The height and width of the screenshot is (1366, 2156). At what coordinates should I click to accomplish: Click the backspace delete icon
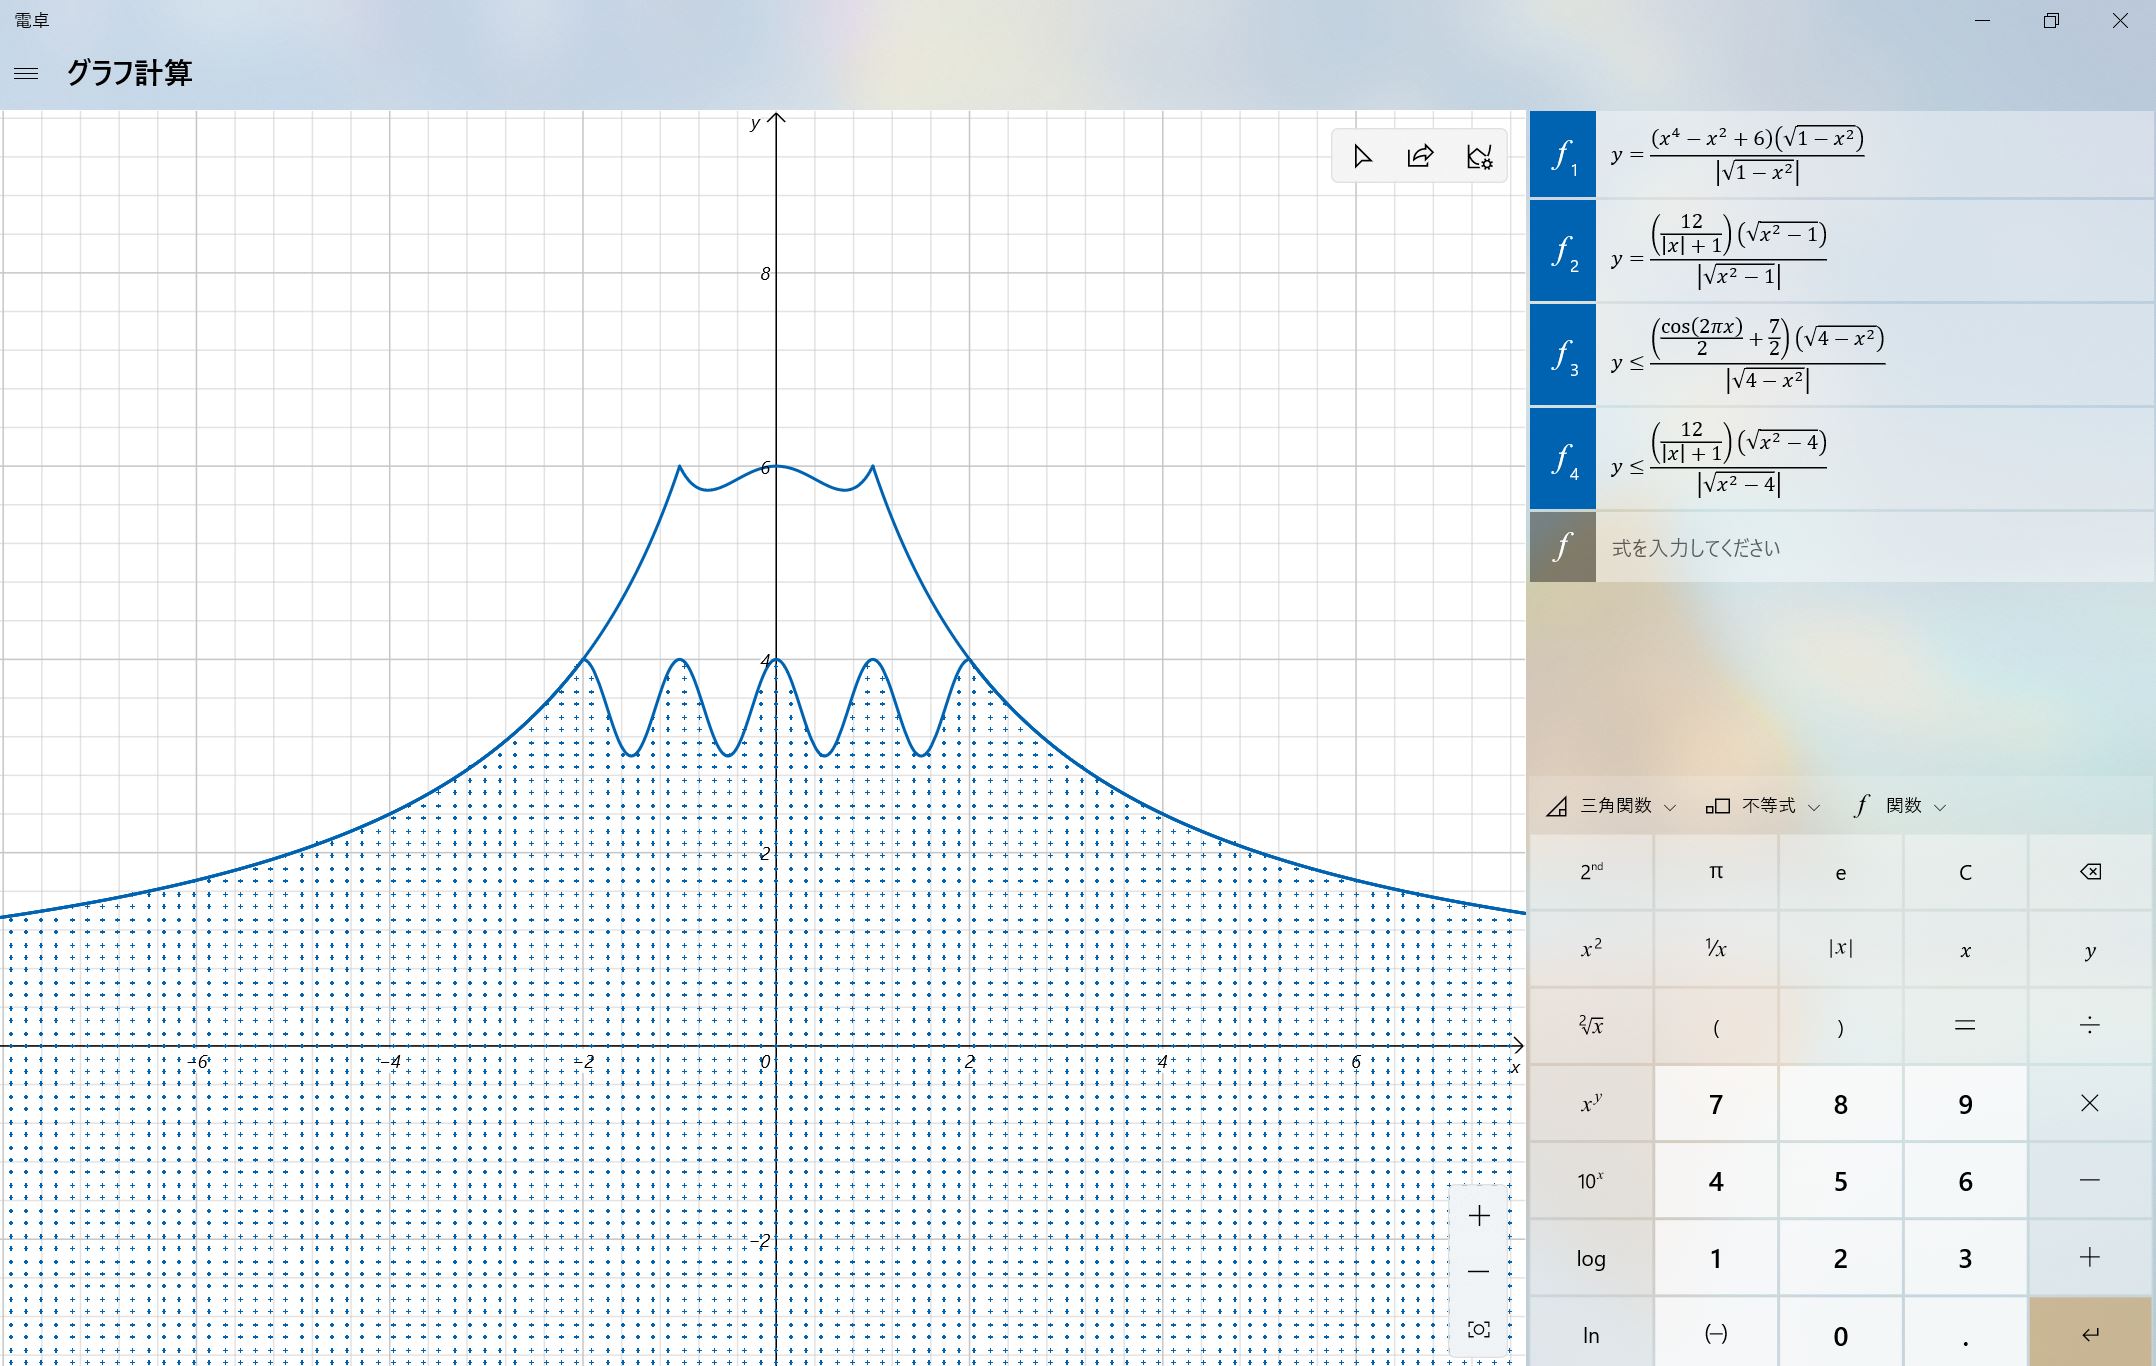2090,872
